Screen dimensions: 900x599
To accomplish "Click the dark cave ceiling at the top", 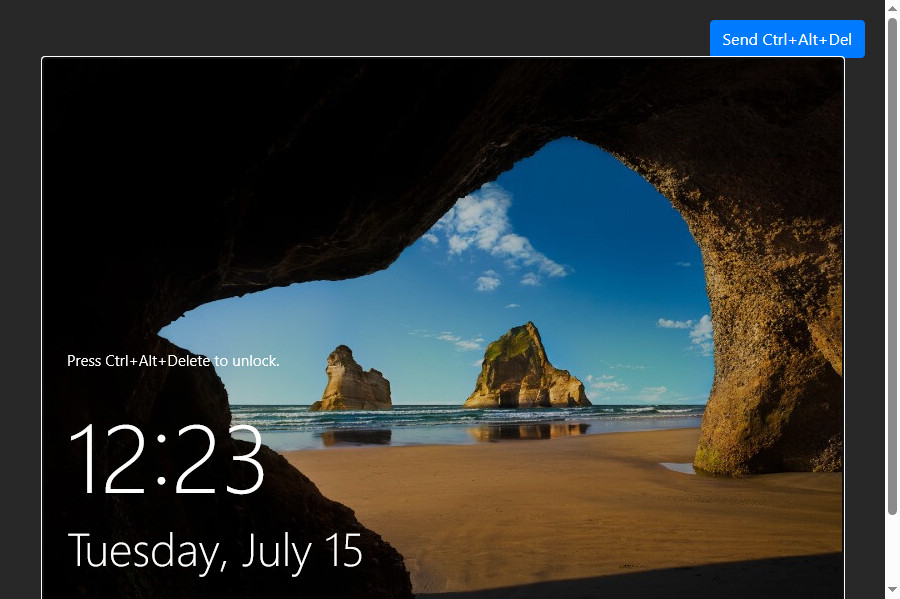I will [300, 110].
